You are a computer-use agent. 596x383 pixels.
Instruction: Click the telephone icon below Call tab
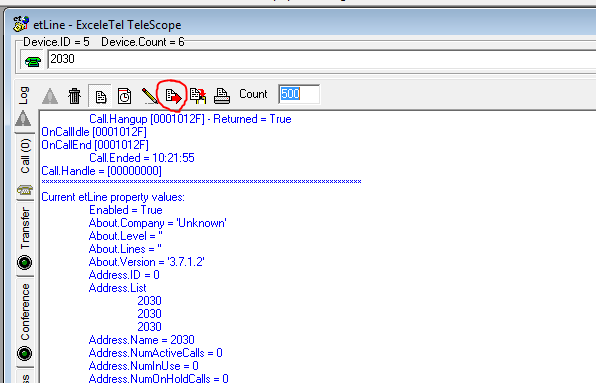point(25,190)
